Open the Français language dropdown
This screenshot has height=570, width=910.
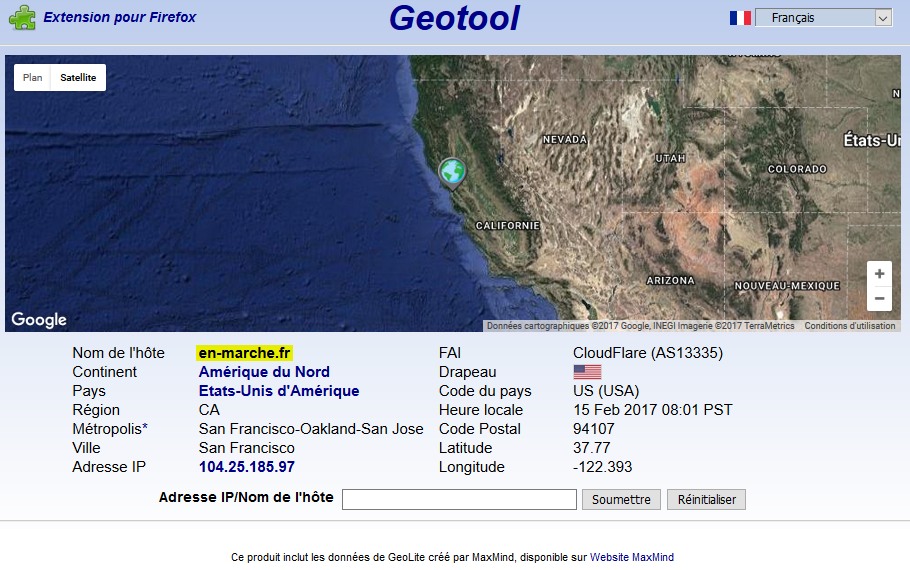[x=823, y=18]
